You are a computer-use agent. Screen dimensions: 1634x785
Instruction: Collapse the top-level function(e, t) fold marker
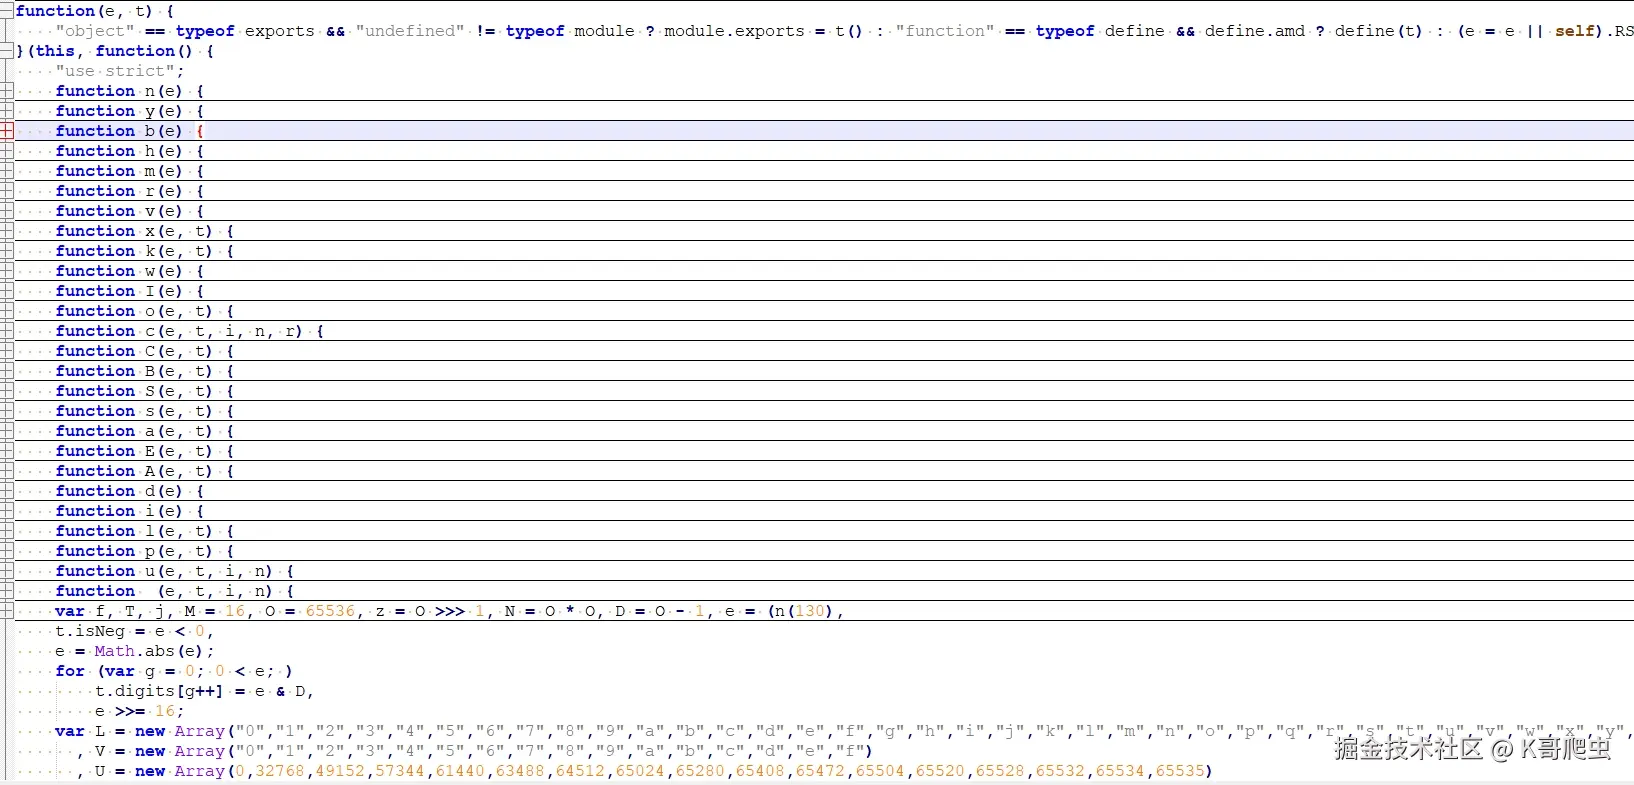pos(7,11)
